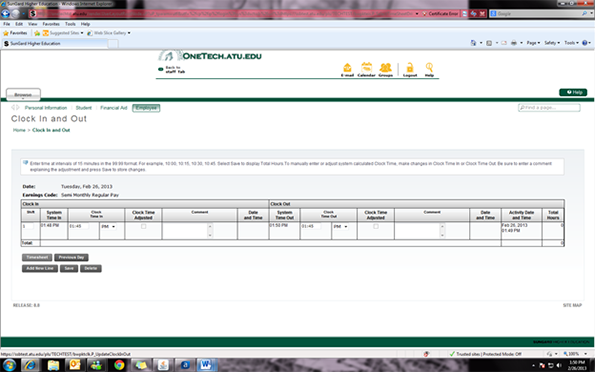595x372 pixels.
Task: Expand the Clock In AM/PM dropdown
Action: [109, 227]
